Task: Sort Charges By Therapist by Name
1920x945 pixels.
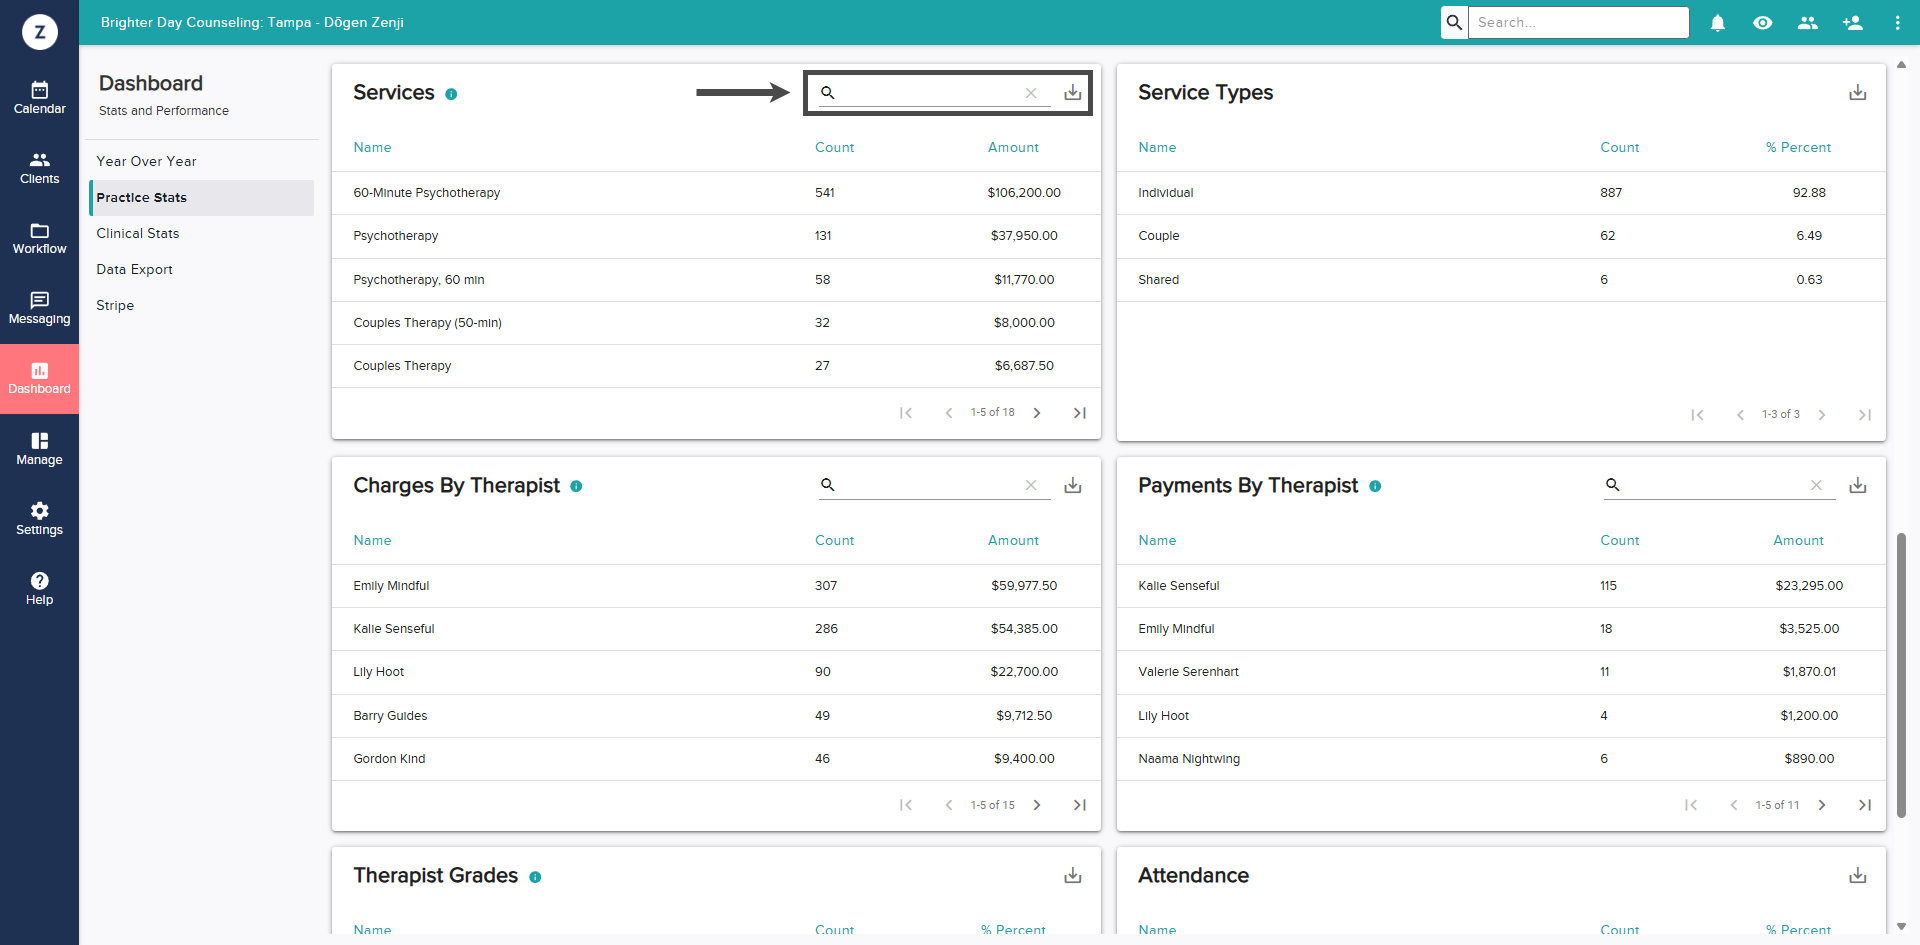Action: click(x=372, y=540)
